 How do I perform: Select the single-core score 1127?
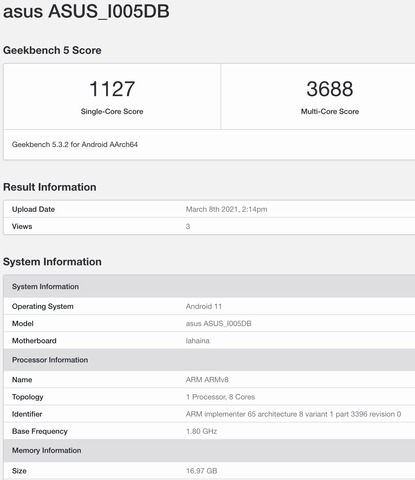[112, 89]
